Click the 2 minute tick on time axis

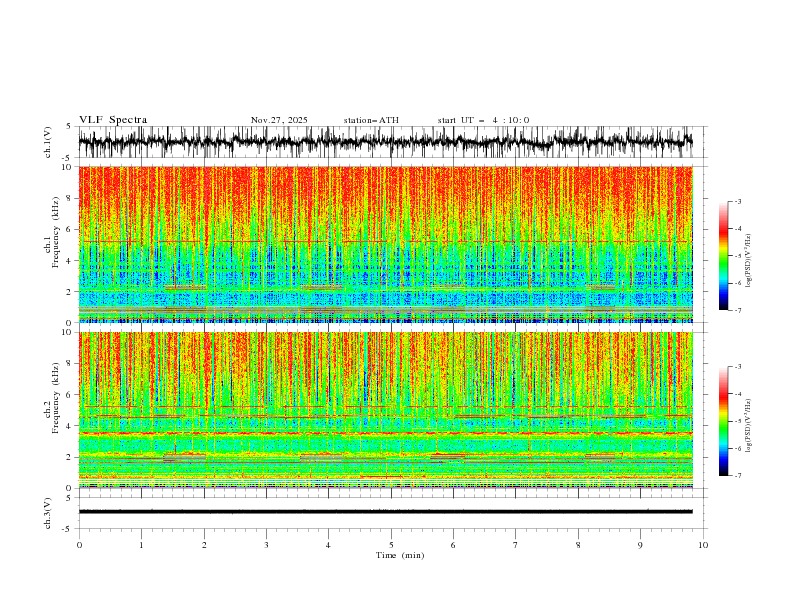click(204, 545)
